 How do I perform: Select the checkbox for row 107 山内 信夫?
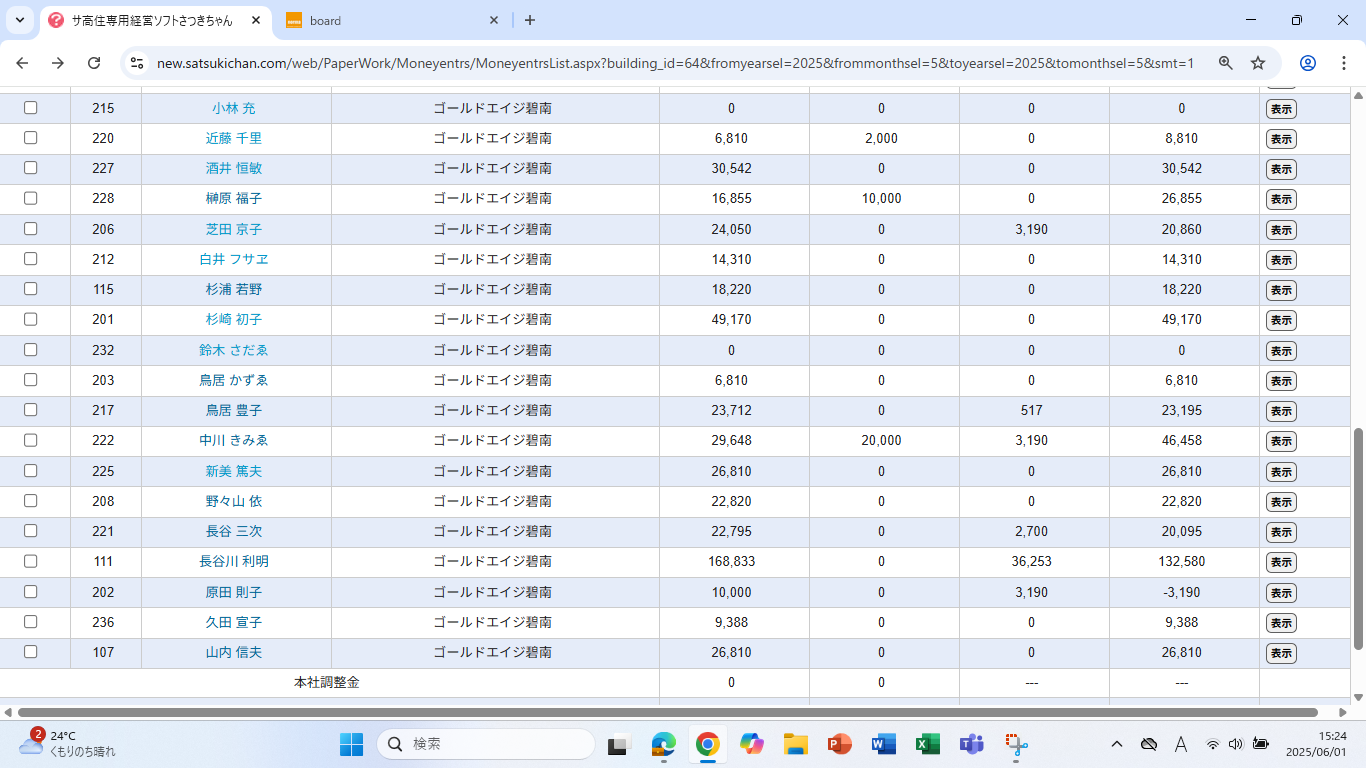click(31, 652)
